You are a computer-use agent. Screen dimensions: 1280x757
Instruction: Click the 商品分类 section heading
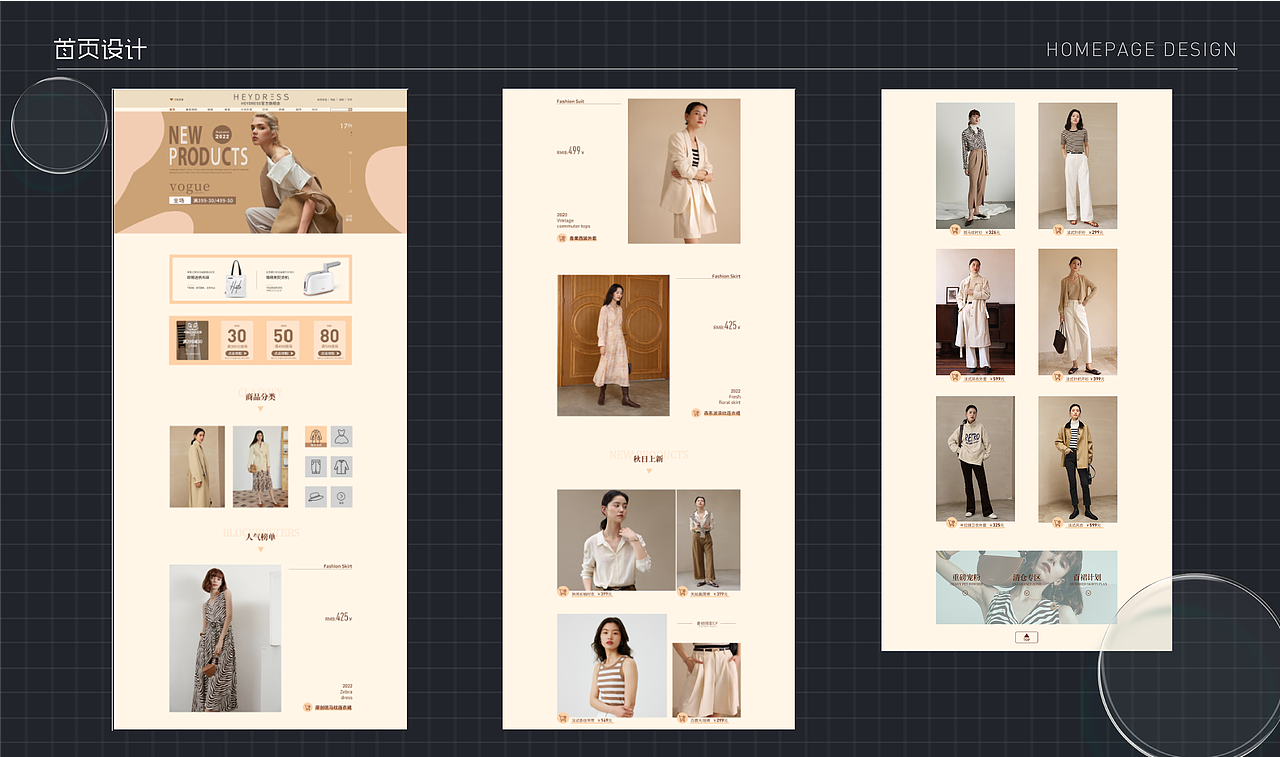pos(260,397)
